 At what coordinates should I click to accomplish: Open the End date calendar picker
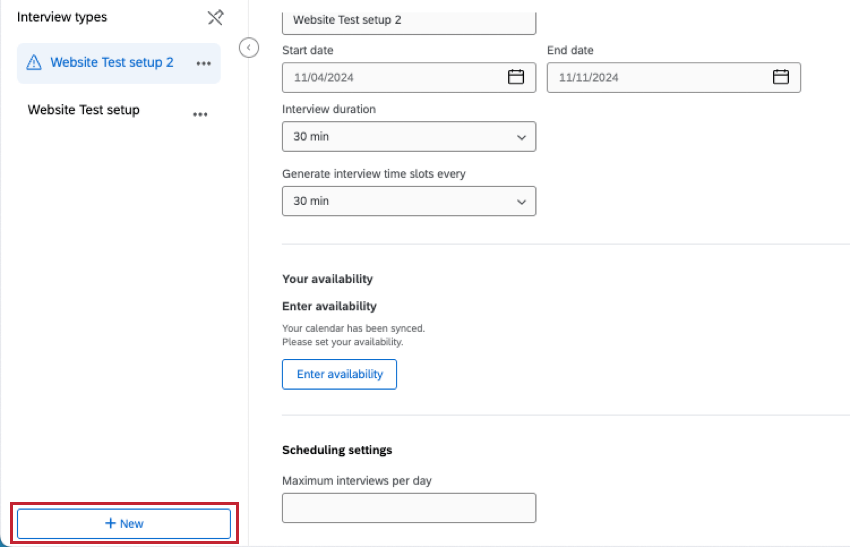click(781, 77)
